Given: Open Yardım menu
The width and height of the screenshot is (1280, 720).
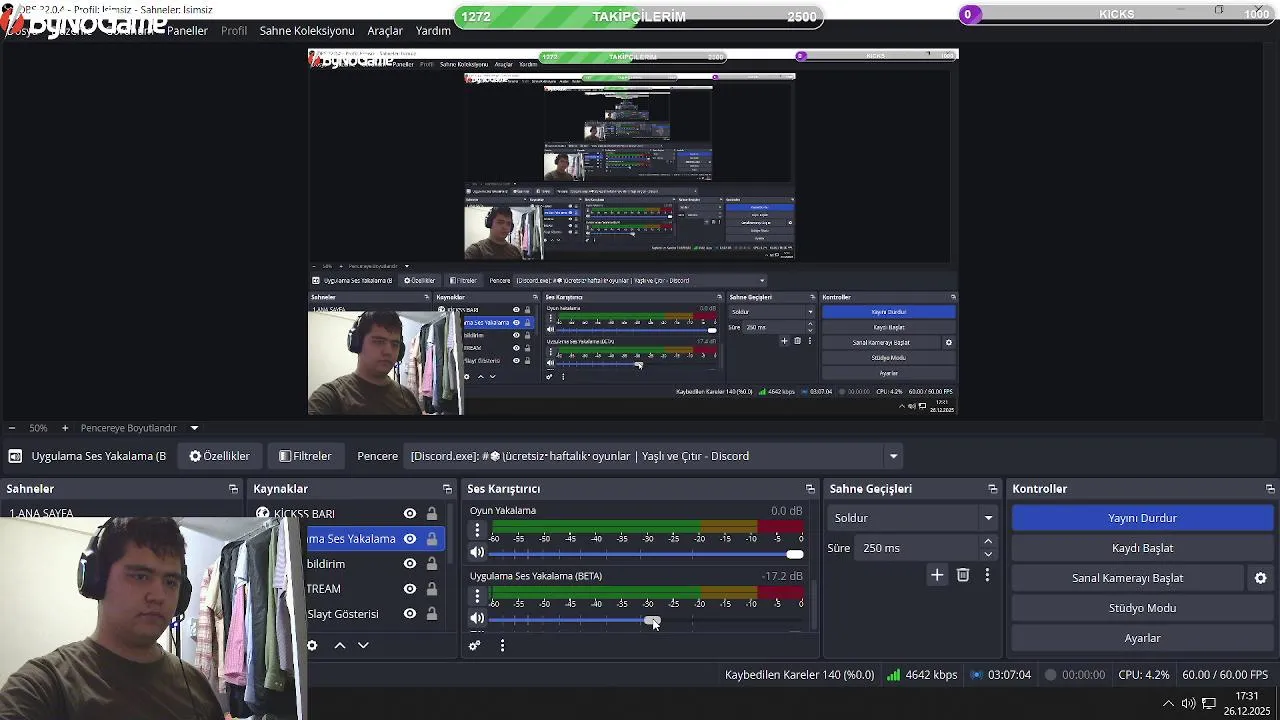Looking at the screenshot, I should [433, 31].
